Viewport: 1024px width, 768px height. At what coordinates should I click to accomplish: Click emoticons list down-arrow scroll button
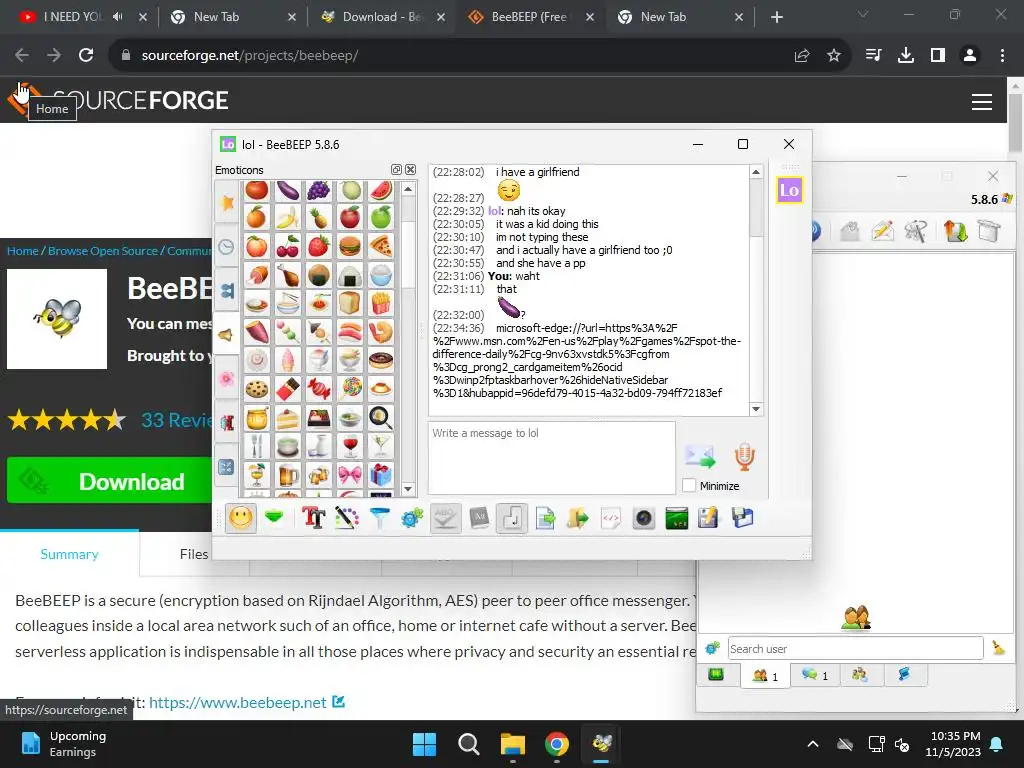[408, 488]
